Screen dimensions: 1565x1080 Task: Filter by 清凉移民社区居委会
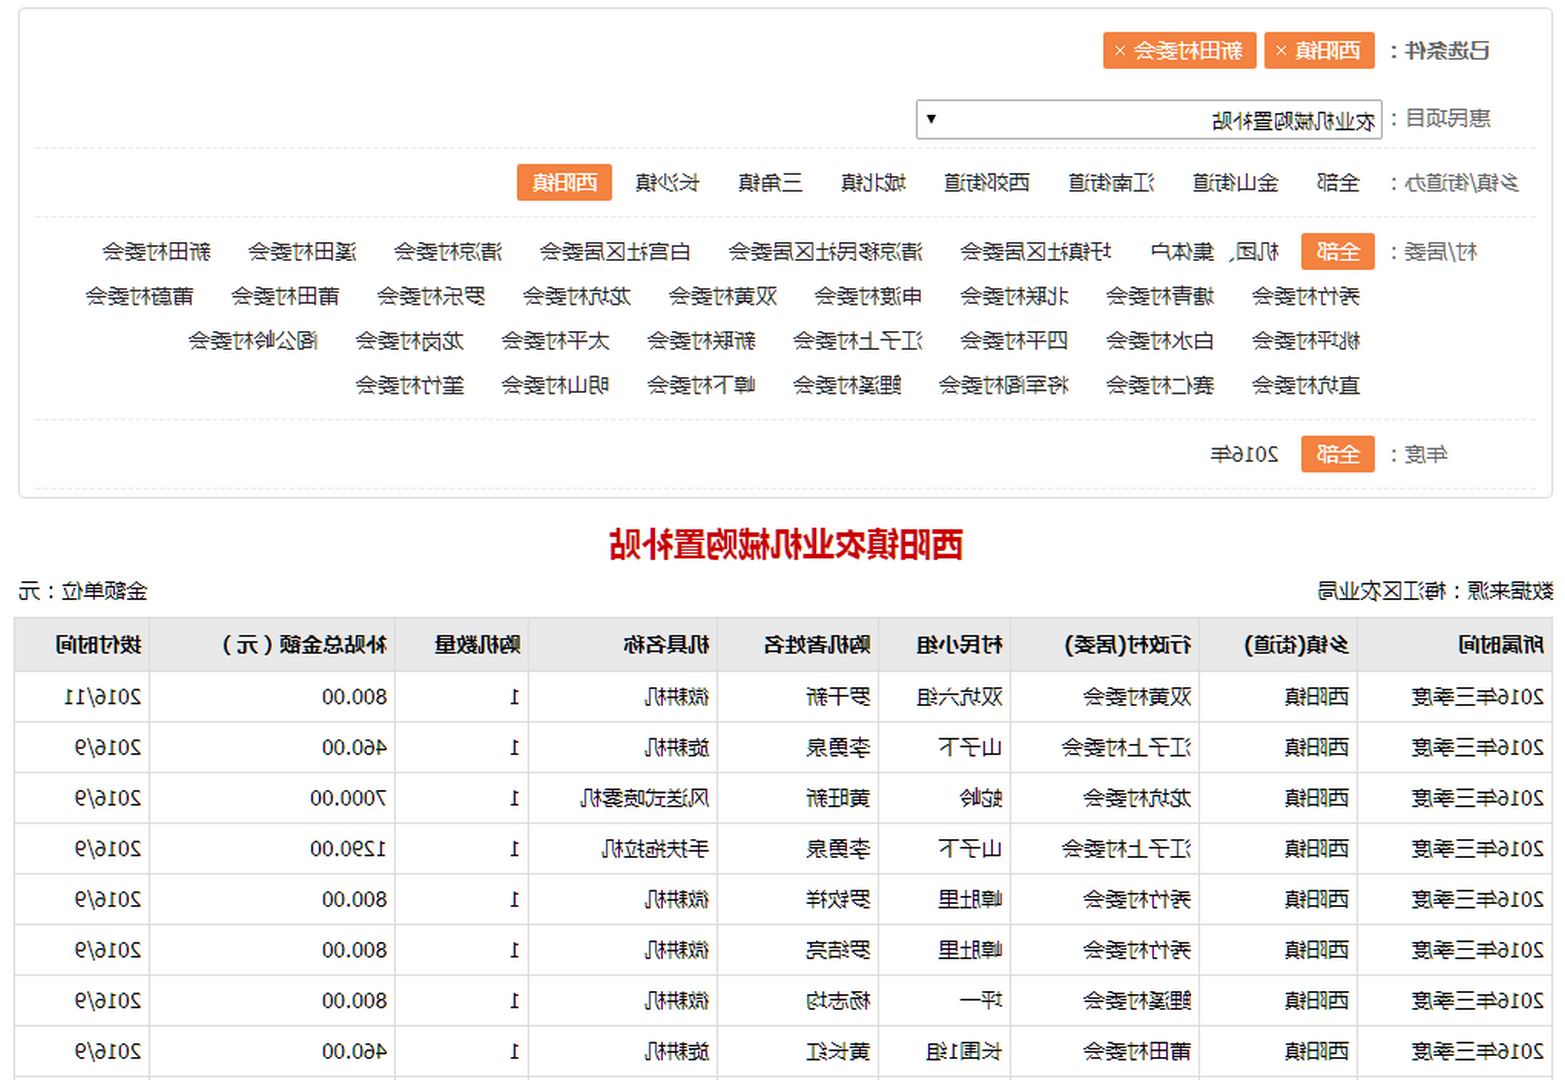[x=825, y=252]
